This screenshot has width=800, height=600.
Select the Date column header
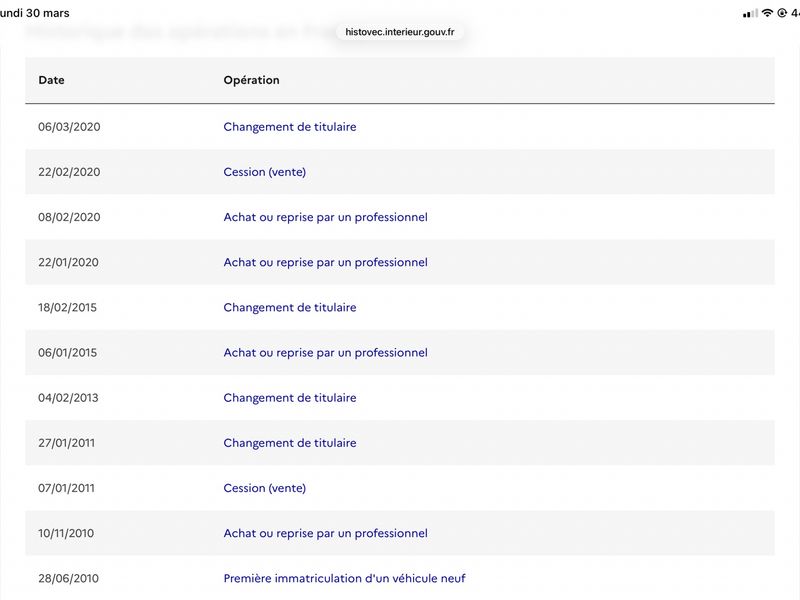tap(51, 80)
